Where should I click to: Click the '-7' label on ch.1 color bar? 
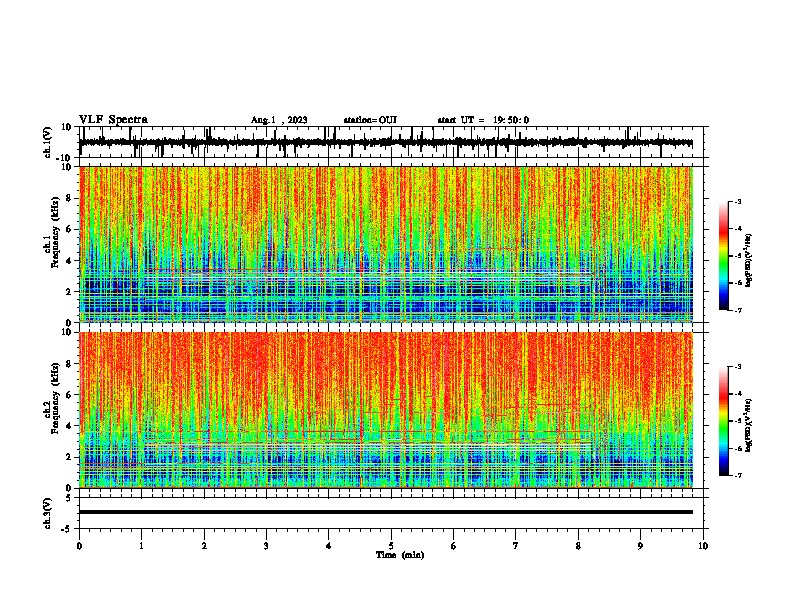(x=738, y=310)
